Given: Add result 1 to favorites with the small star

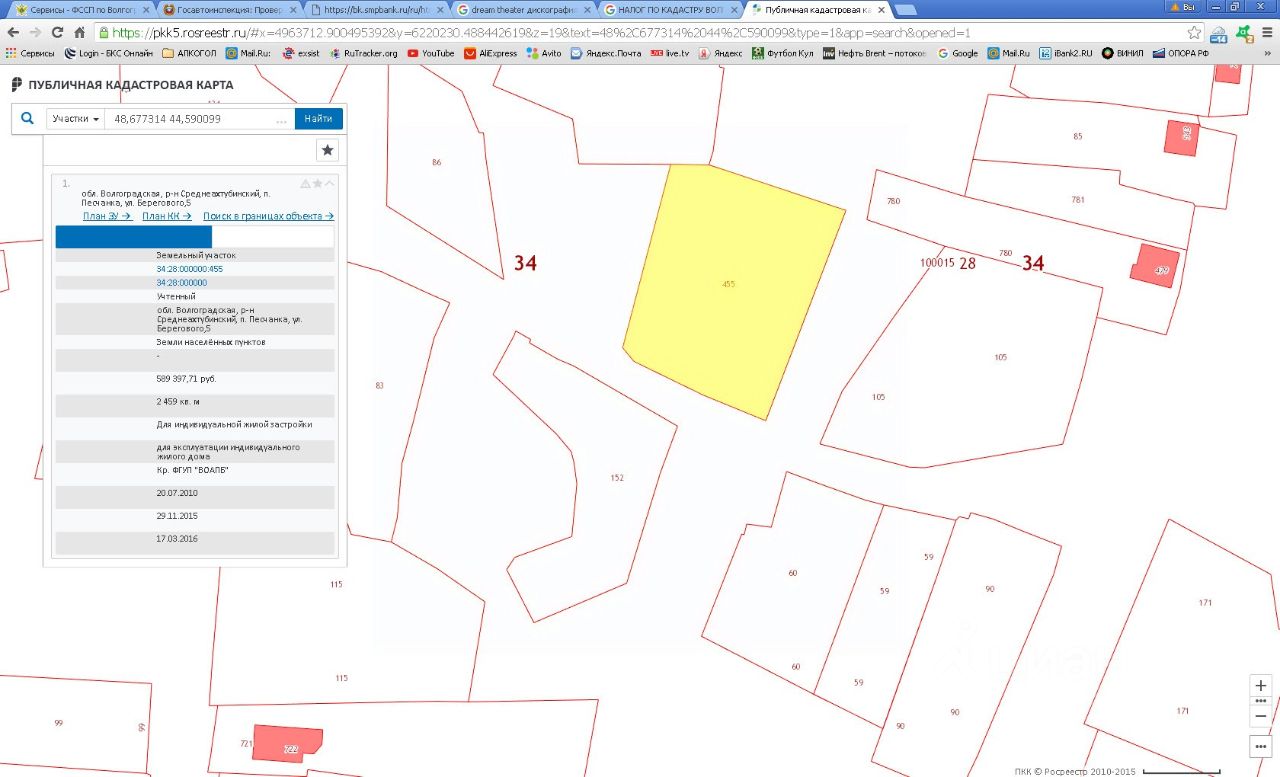Looking at the screenshot, I should [318, 184].
